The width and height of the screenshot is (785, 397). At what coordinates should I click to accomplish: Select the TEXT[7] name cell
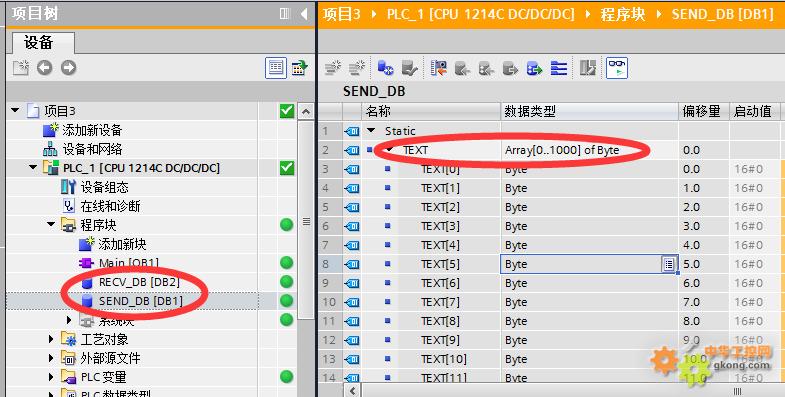(x=440, y=302)
